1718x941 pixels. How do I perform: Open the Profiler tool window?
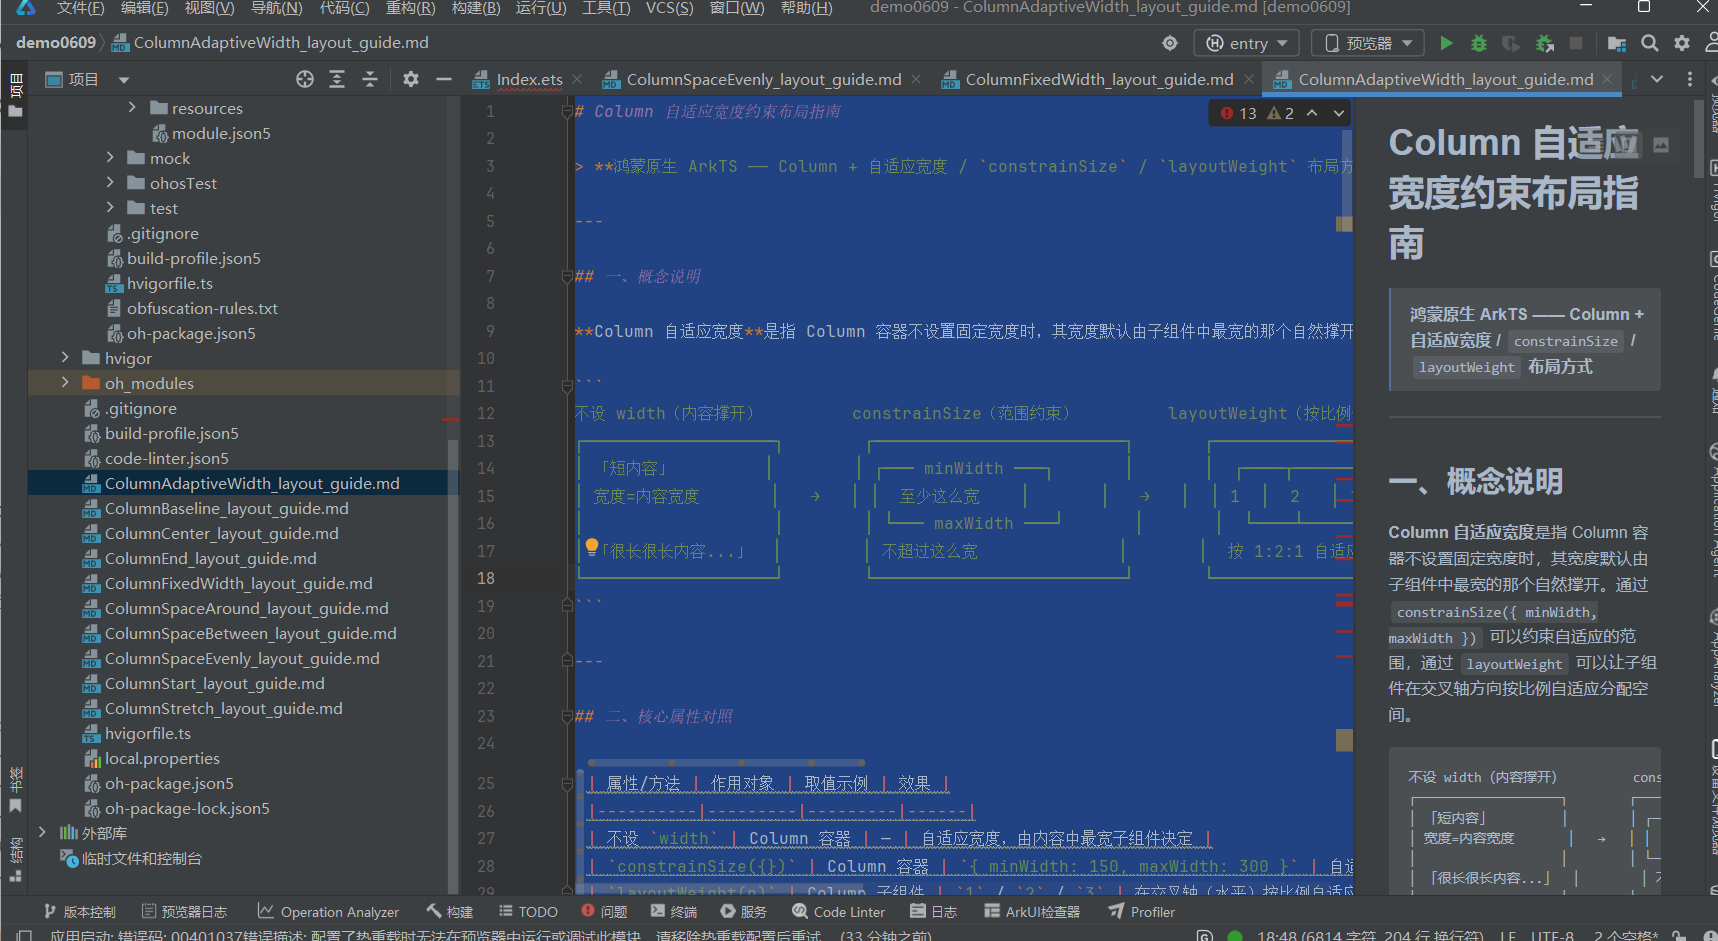(1141, 912)
